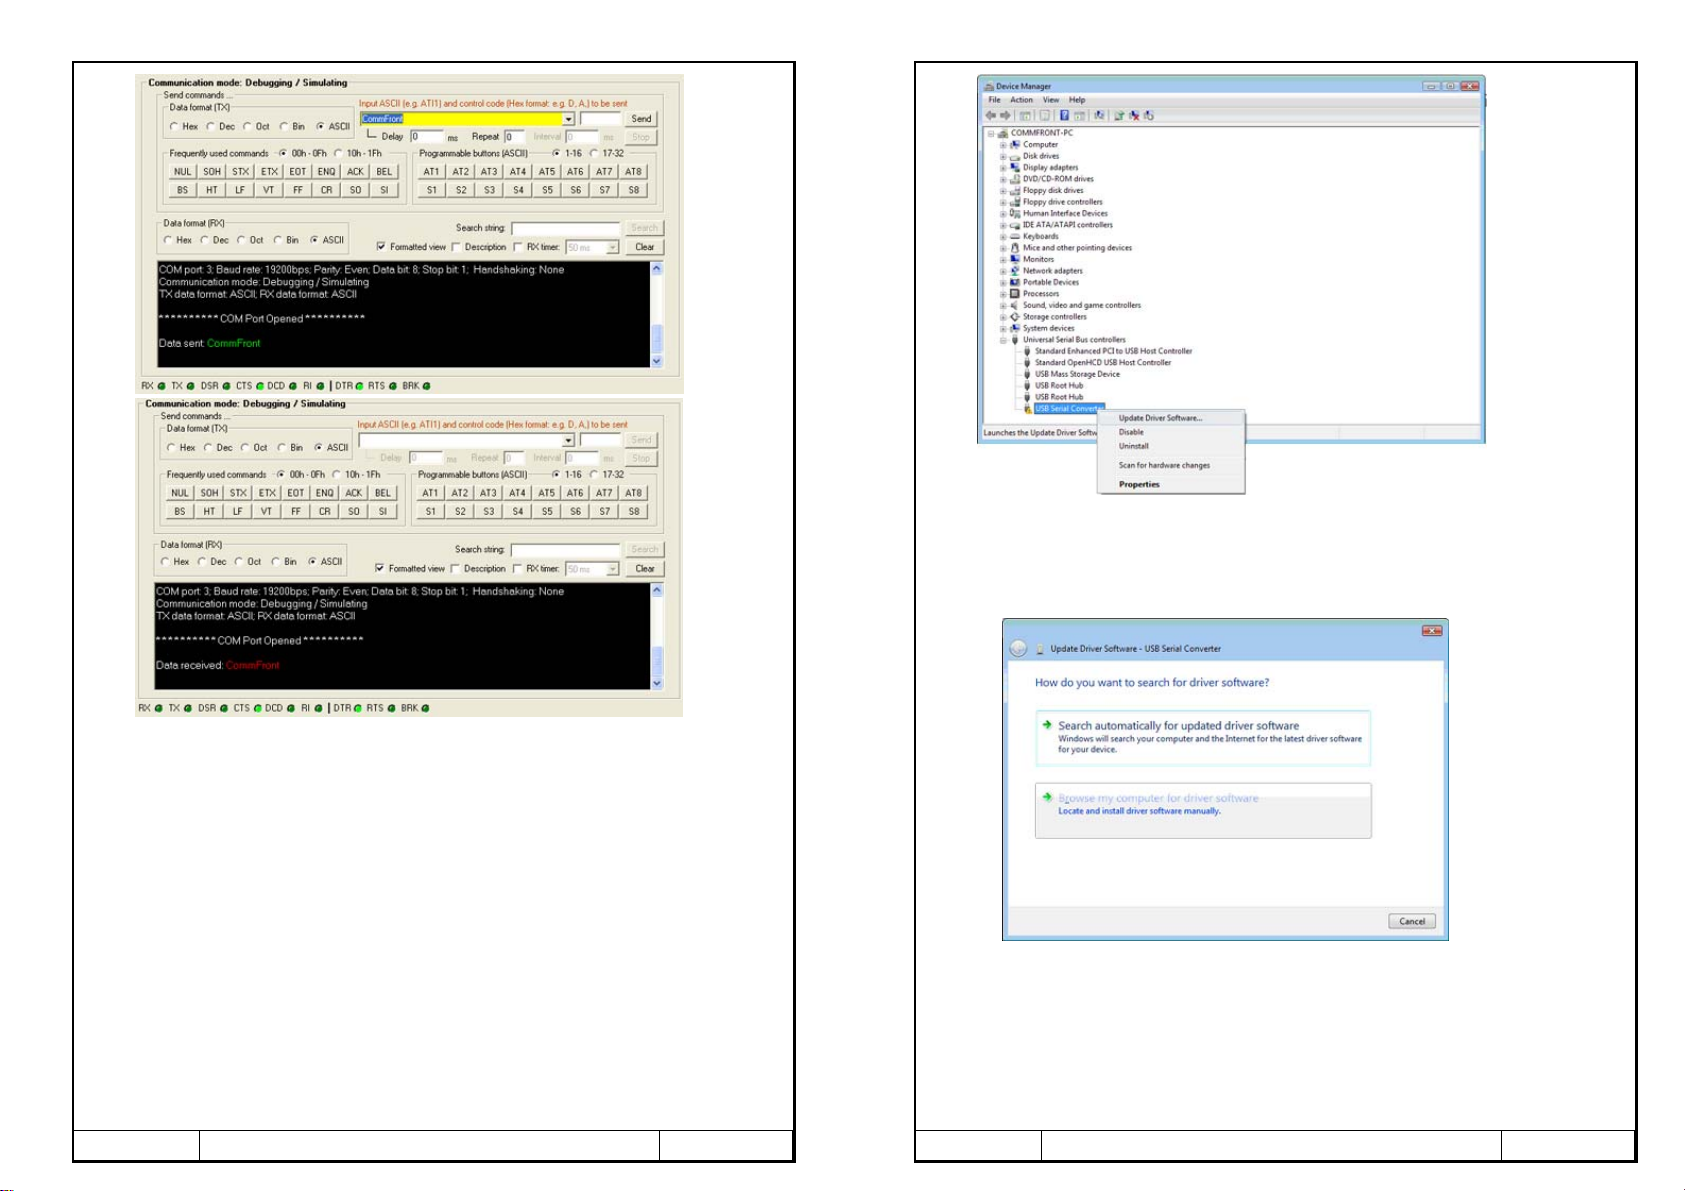Click the green arrow beside Search automatically
Viewport: 1685px width, 1191px height.
[1047, 725]
